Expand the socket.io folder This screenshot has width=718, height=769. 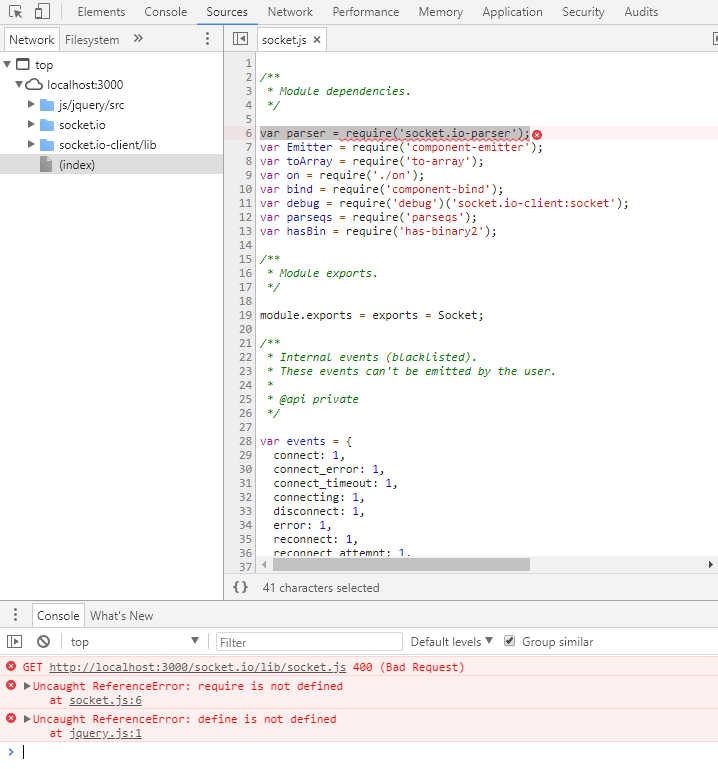(31, 124)
